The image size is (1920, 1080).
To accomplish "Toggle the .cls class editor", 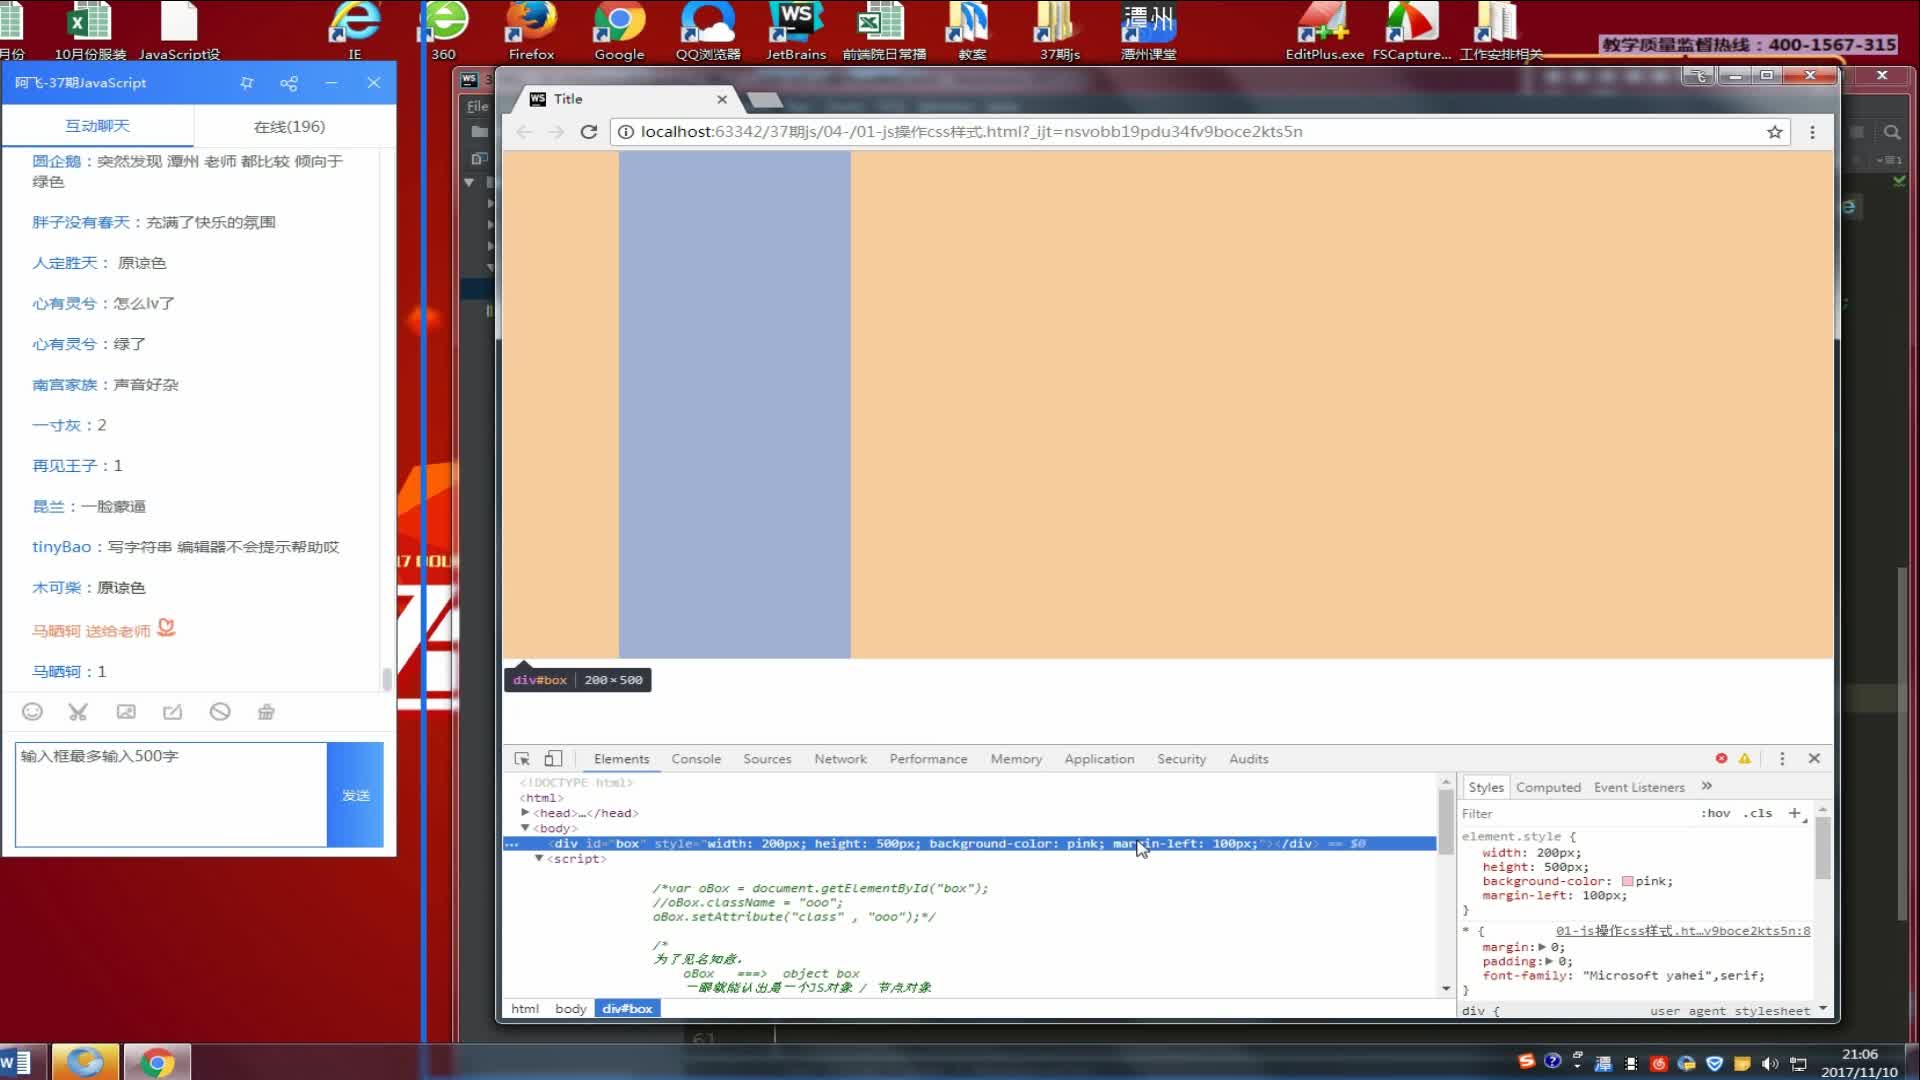I will click(x=1757, y=813).
